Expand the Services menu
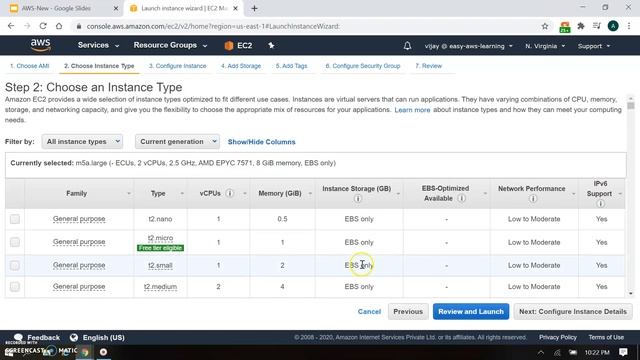Viewport: 640px width, 360px height. 98,45
